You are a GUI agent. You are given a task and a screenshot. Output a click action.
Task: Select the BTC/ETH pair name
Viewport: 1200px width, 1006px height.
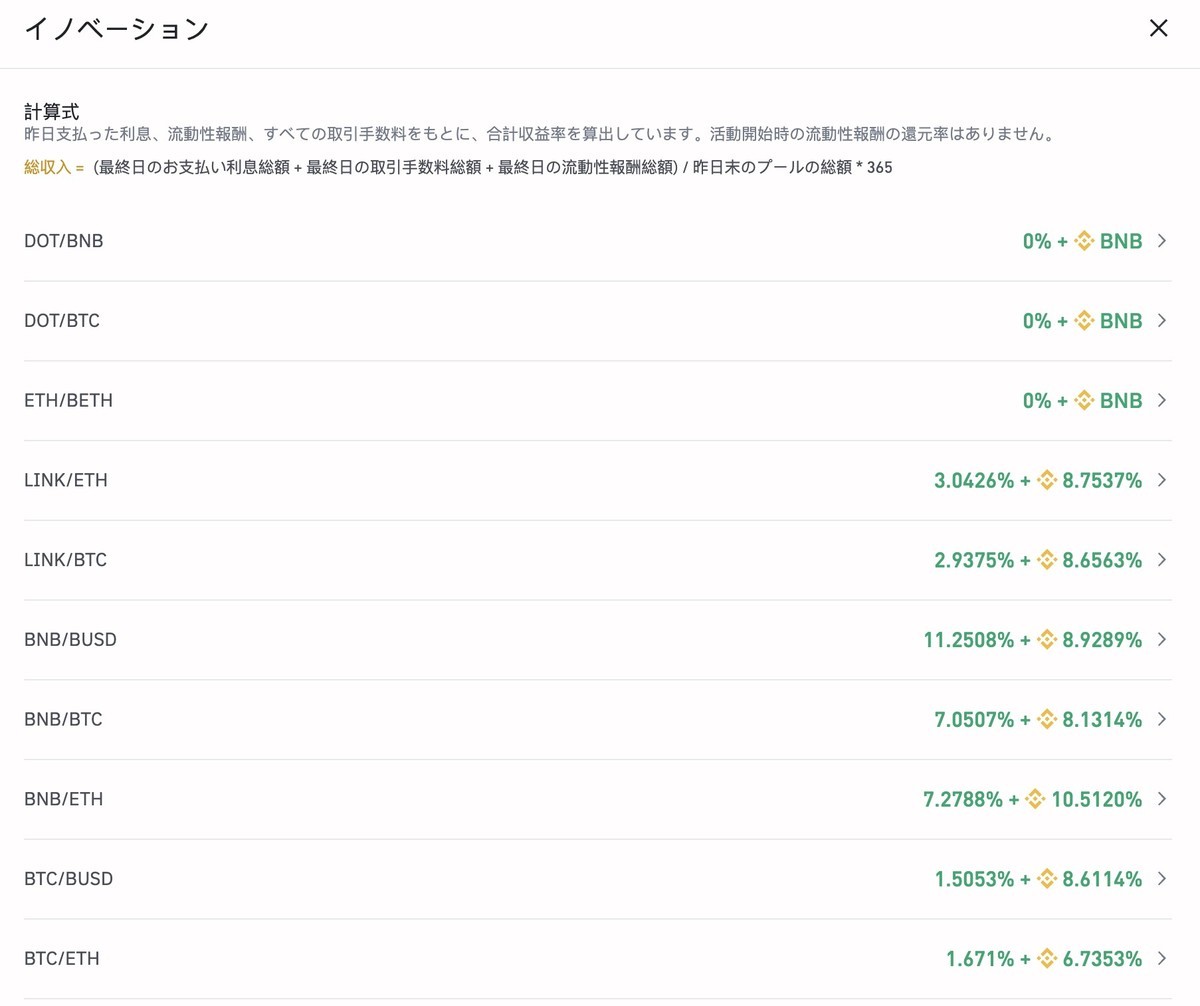[x=62, y=959]
